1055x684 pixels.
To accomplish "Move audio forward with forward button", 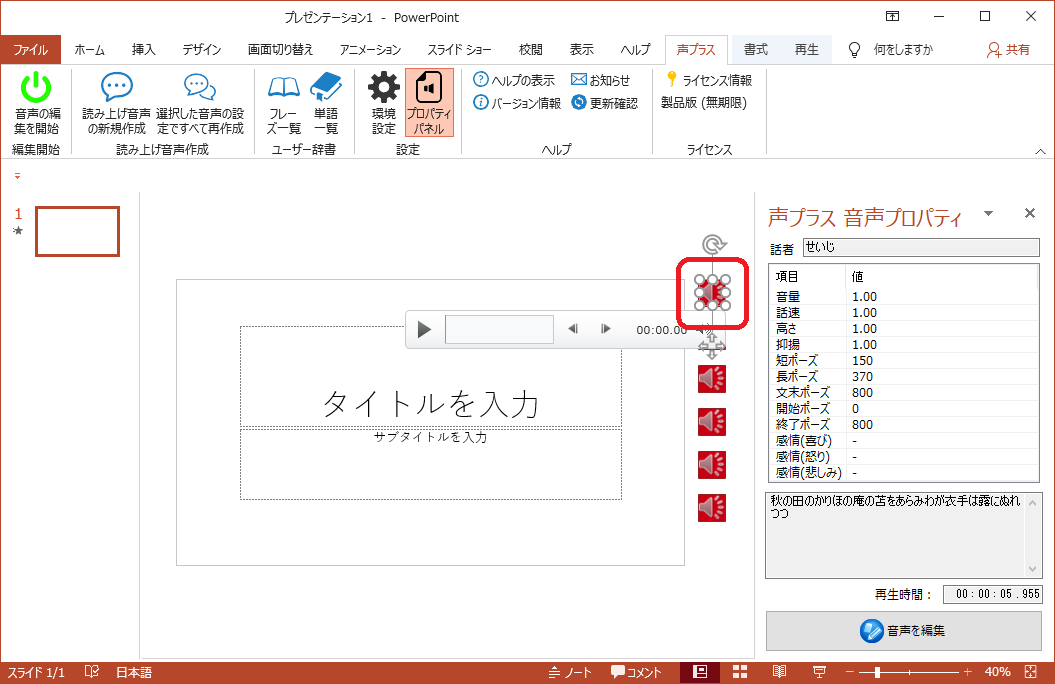I will (606, 329).
